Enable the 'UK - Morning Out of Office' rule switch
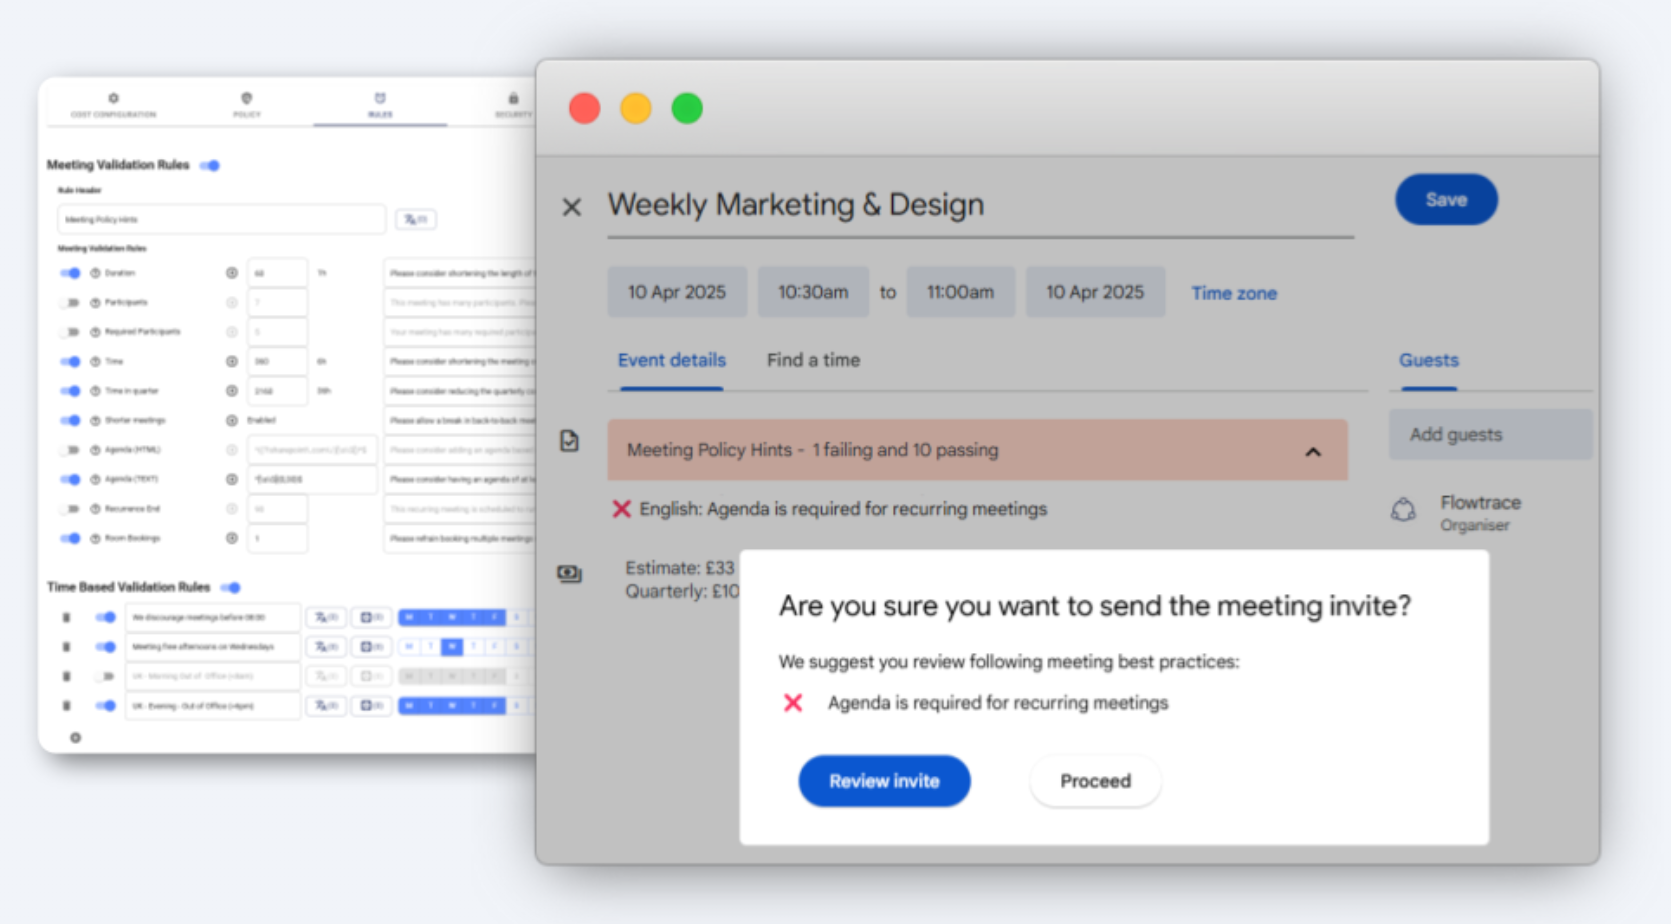 click(x=105, y=676)
